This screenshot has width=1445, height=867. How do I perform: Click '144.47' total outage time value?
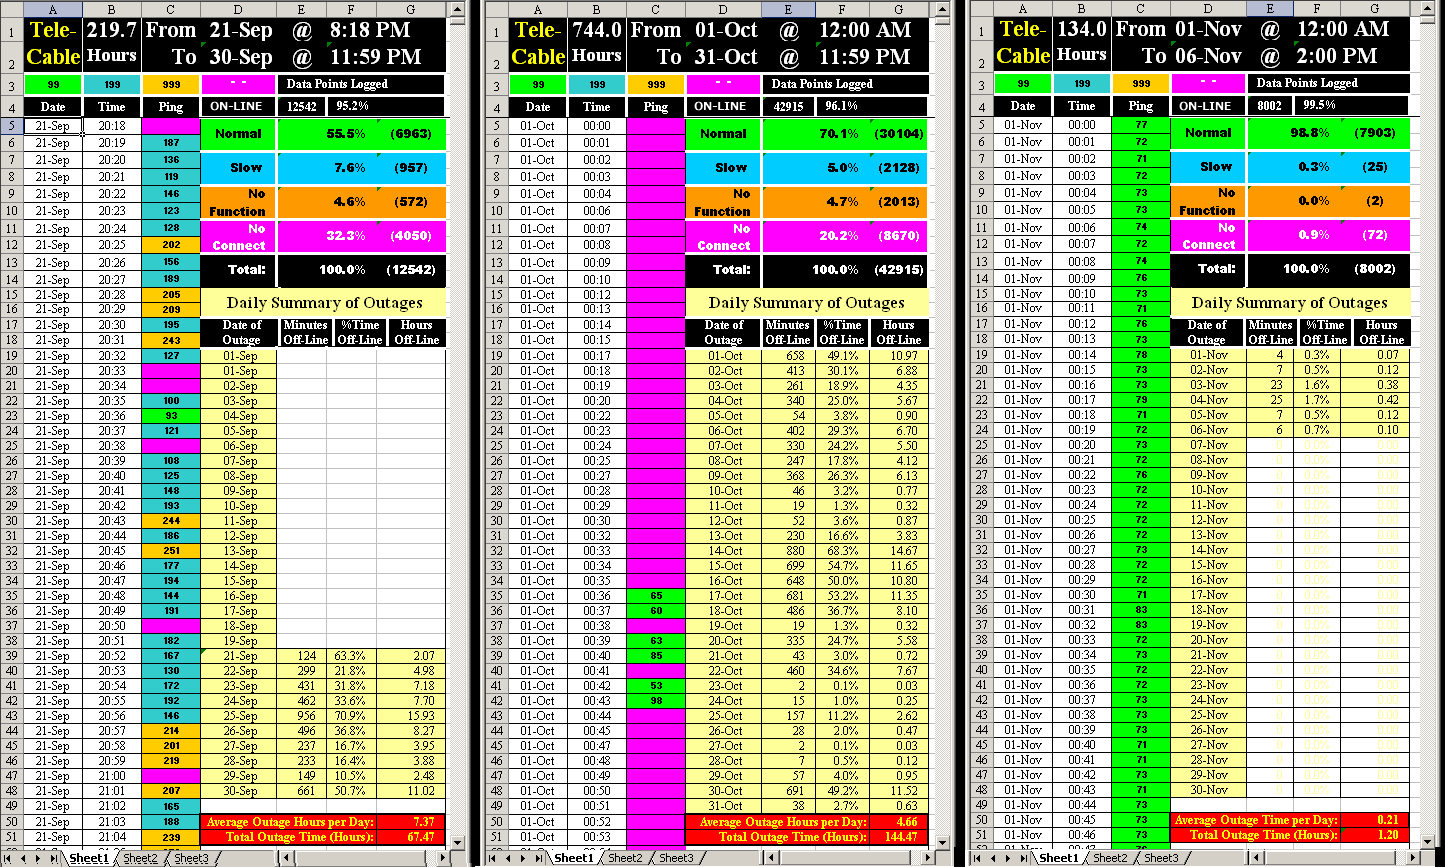[896, 836]
